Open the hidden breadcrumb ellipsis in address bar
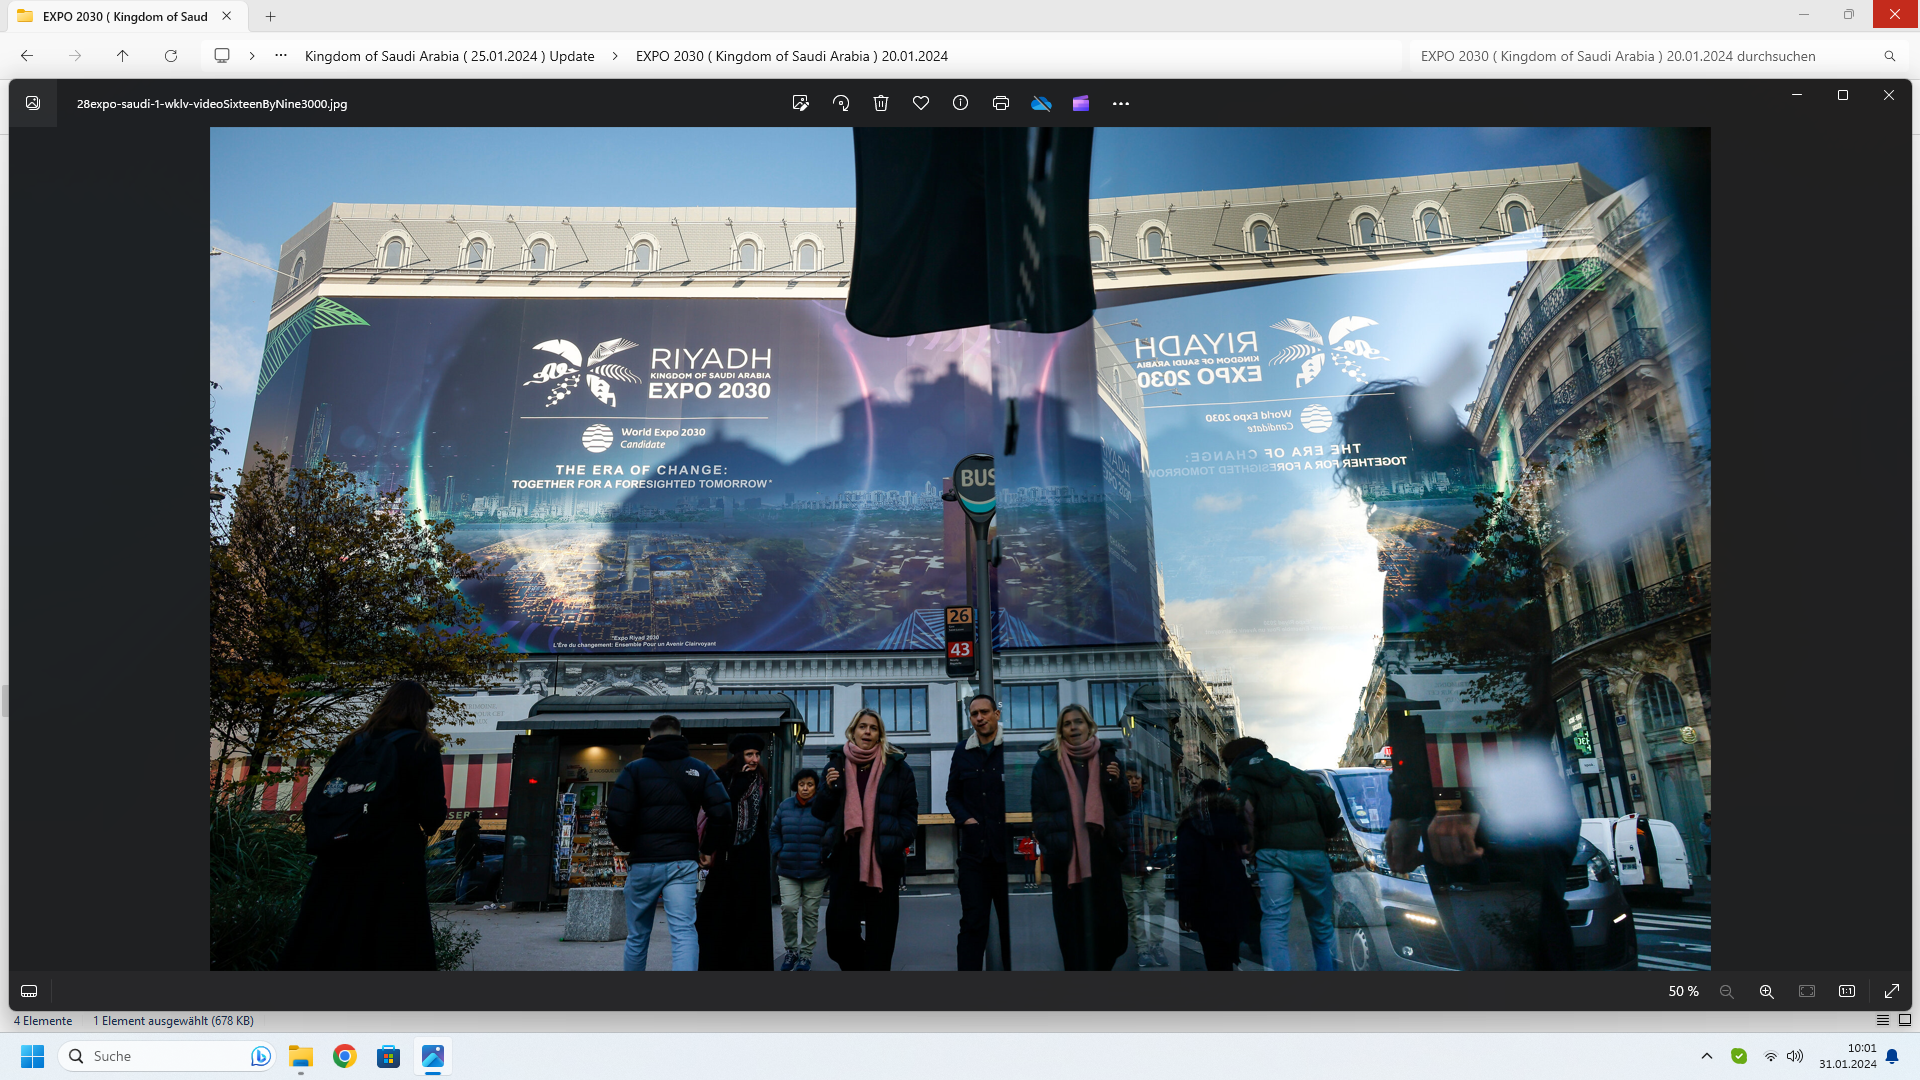The image size is (1920, 1080). point(281,56)
